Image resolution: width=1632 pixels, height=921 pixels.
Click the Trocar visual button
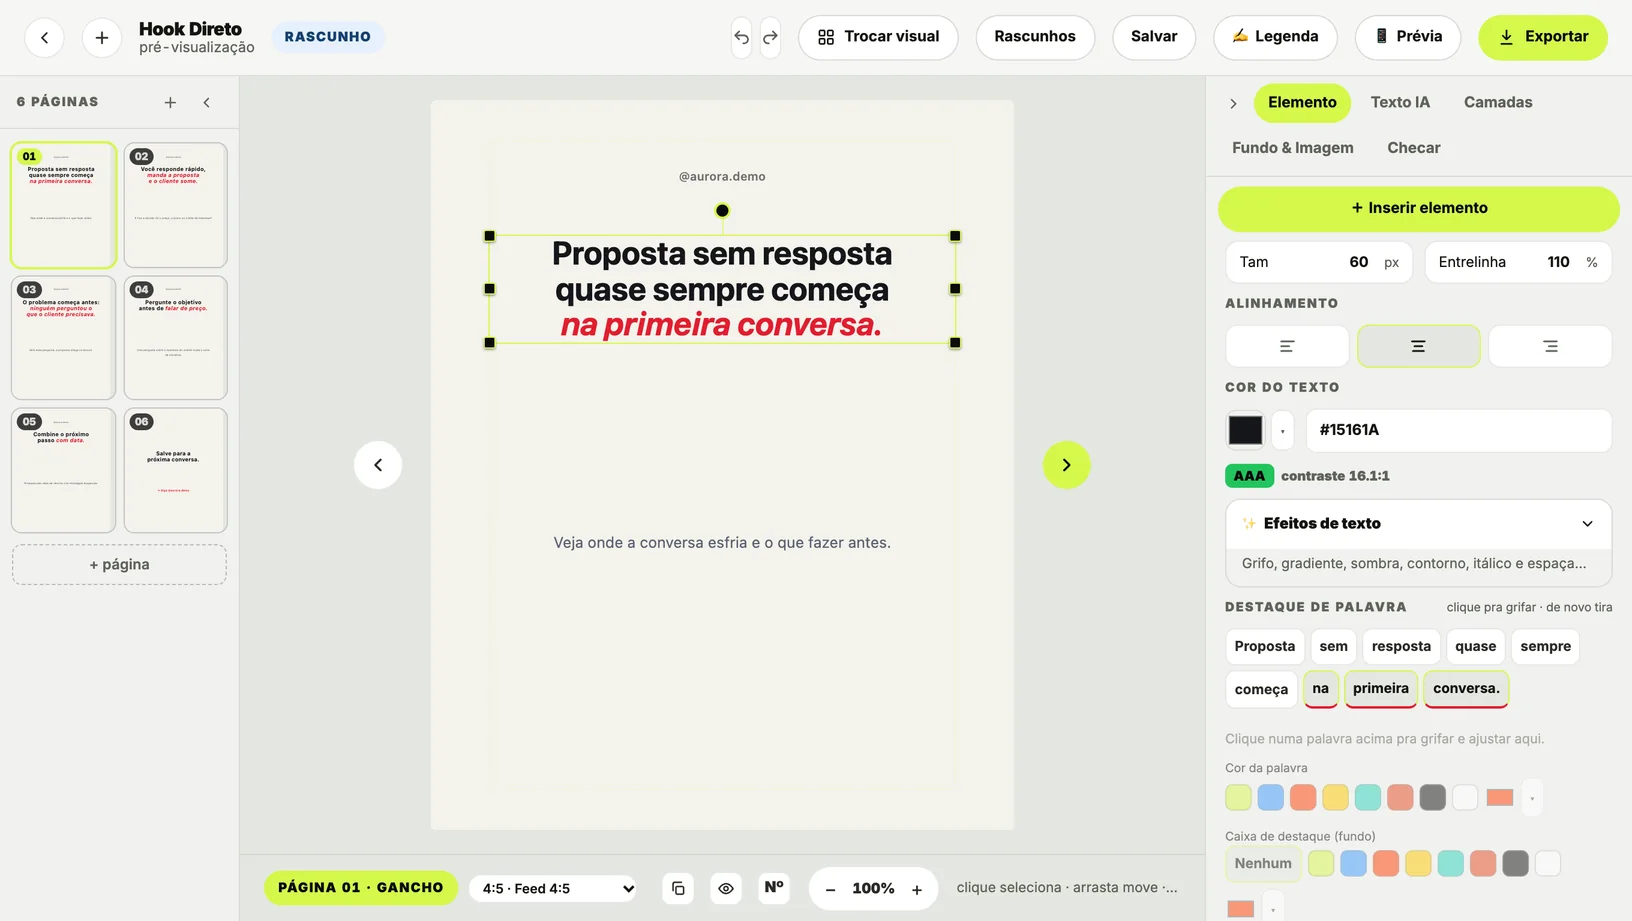878,37
